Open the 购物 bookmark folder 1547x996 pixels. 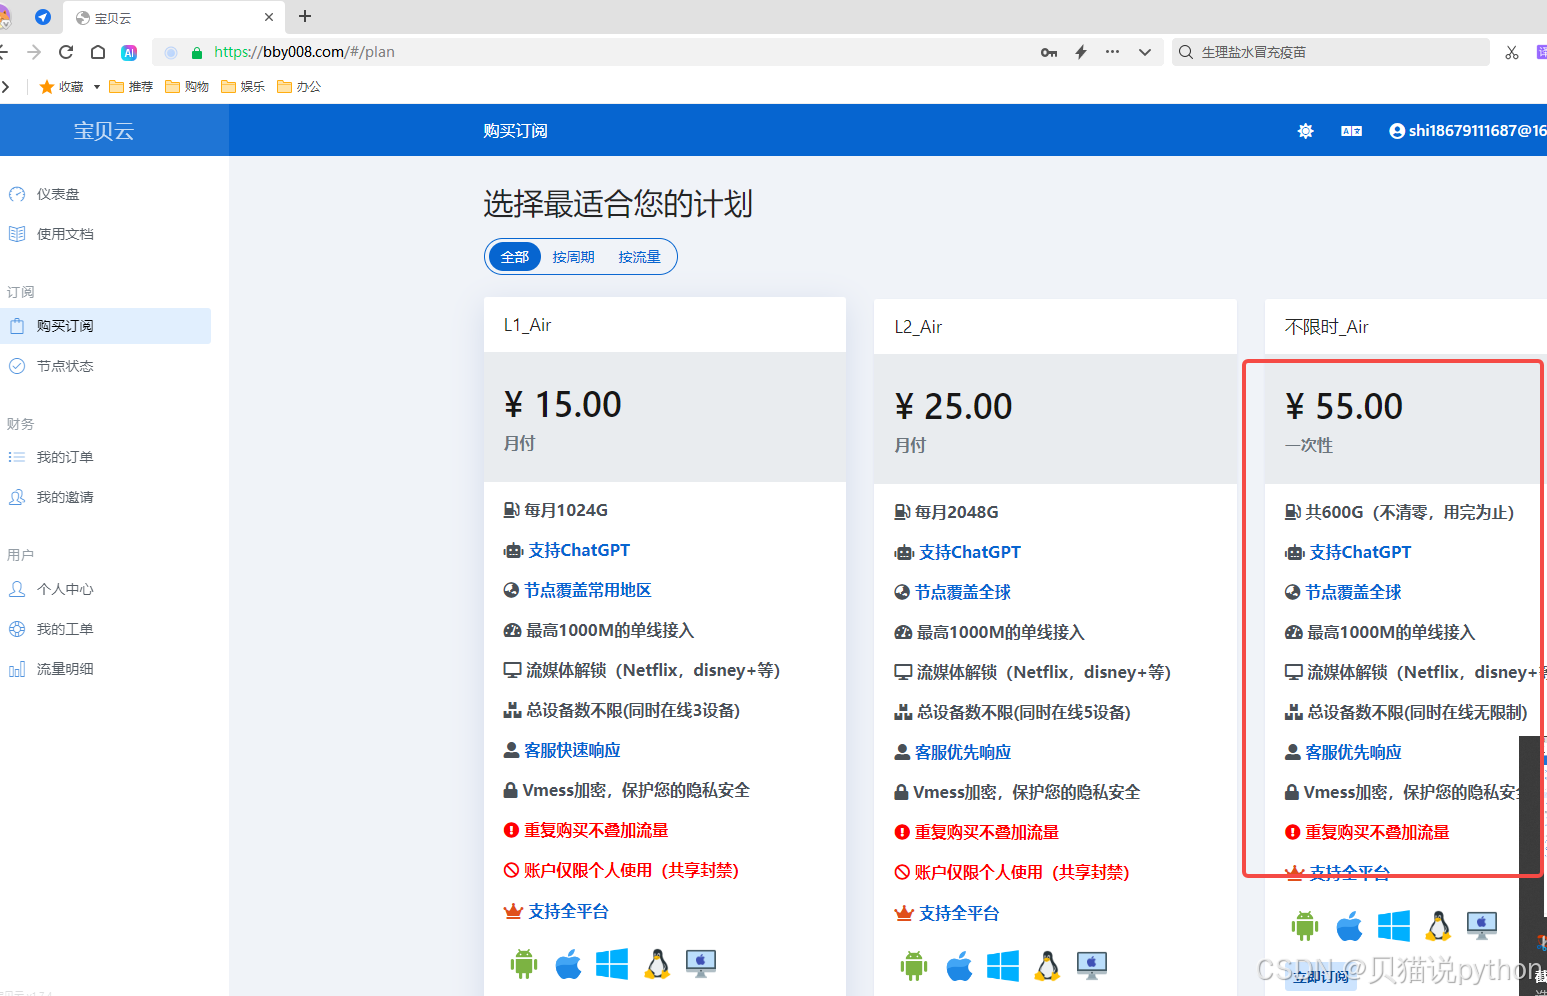click(x=187, y=87)
